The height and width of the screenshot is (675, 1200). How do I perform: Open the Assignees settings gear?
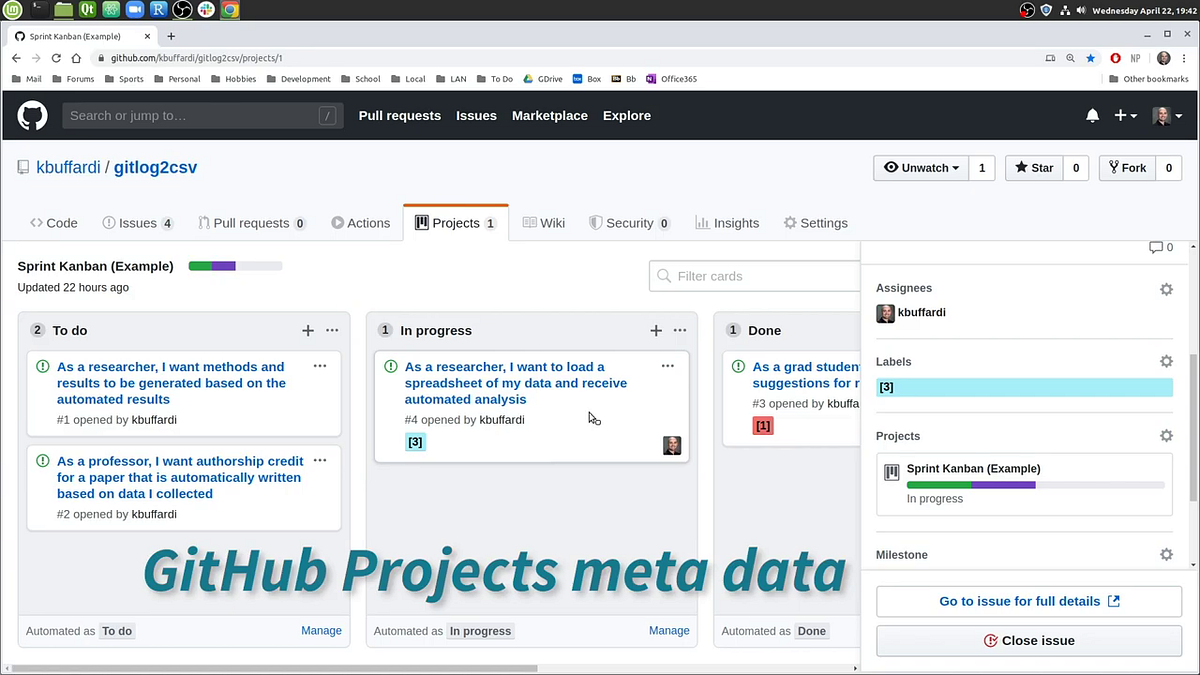click(x=1166, y=289)
